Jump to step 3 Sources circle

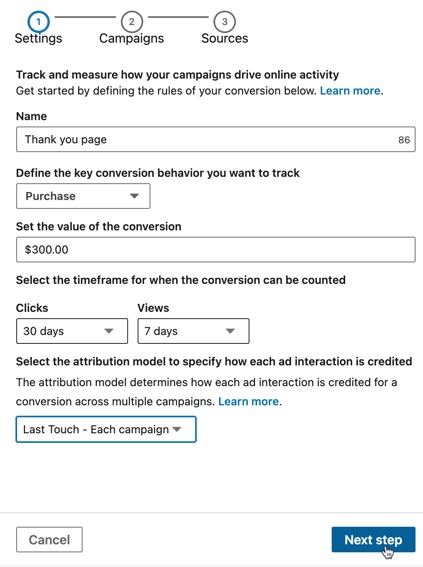pos(225,22)
